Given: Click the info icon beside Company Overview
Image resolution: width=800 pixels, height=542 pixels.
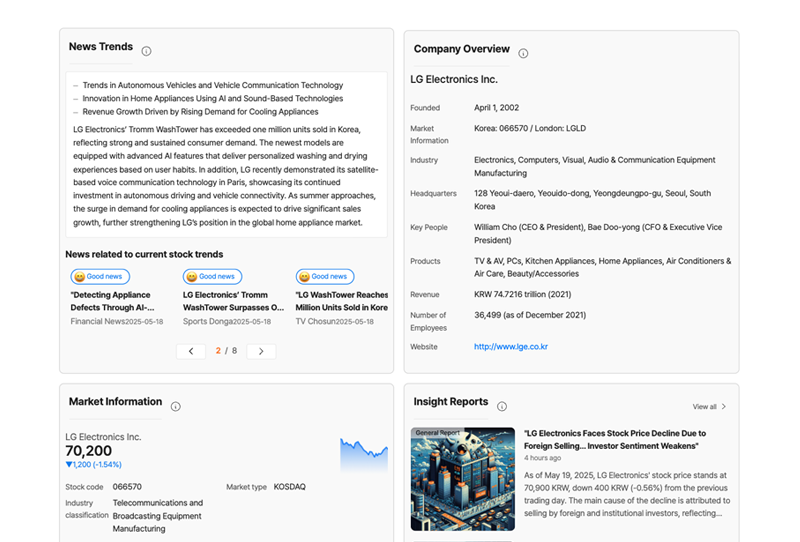Looking at the screenshot, I should (x=523, y=54).
